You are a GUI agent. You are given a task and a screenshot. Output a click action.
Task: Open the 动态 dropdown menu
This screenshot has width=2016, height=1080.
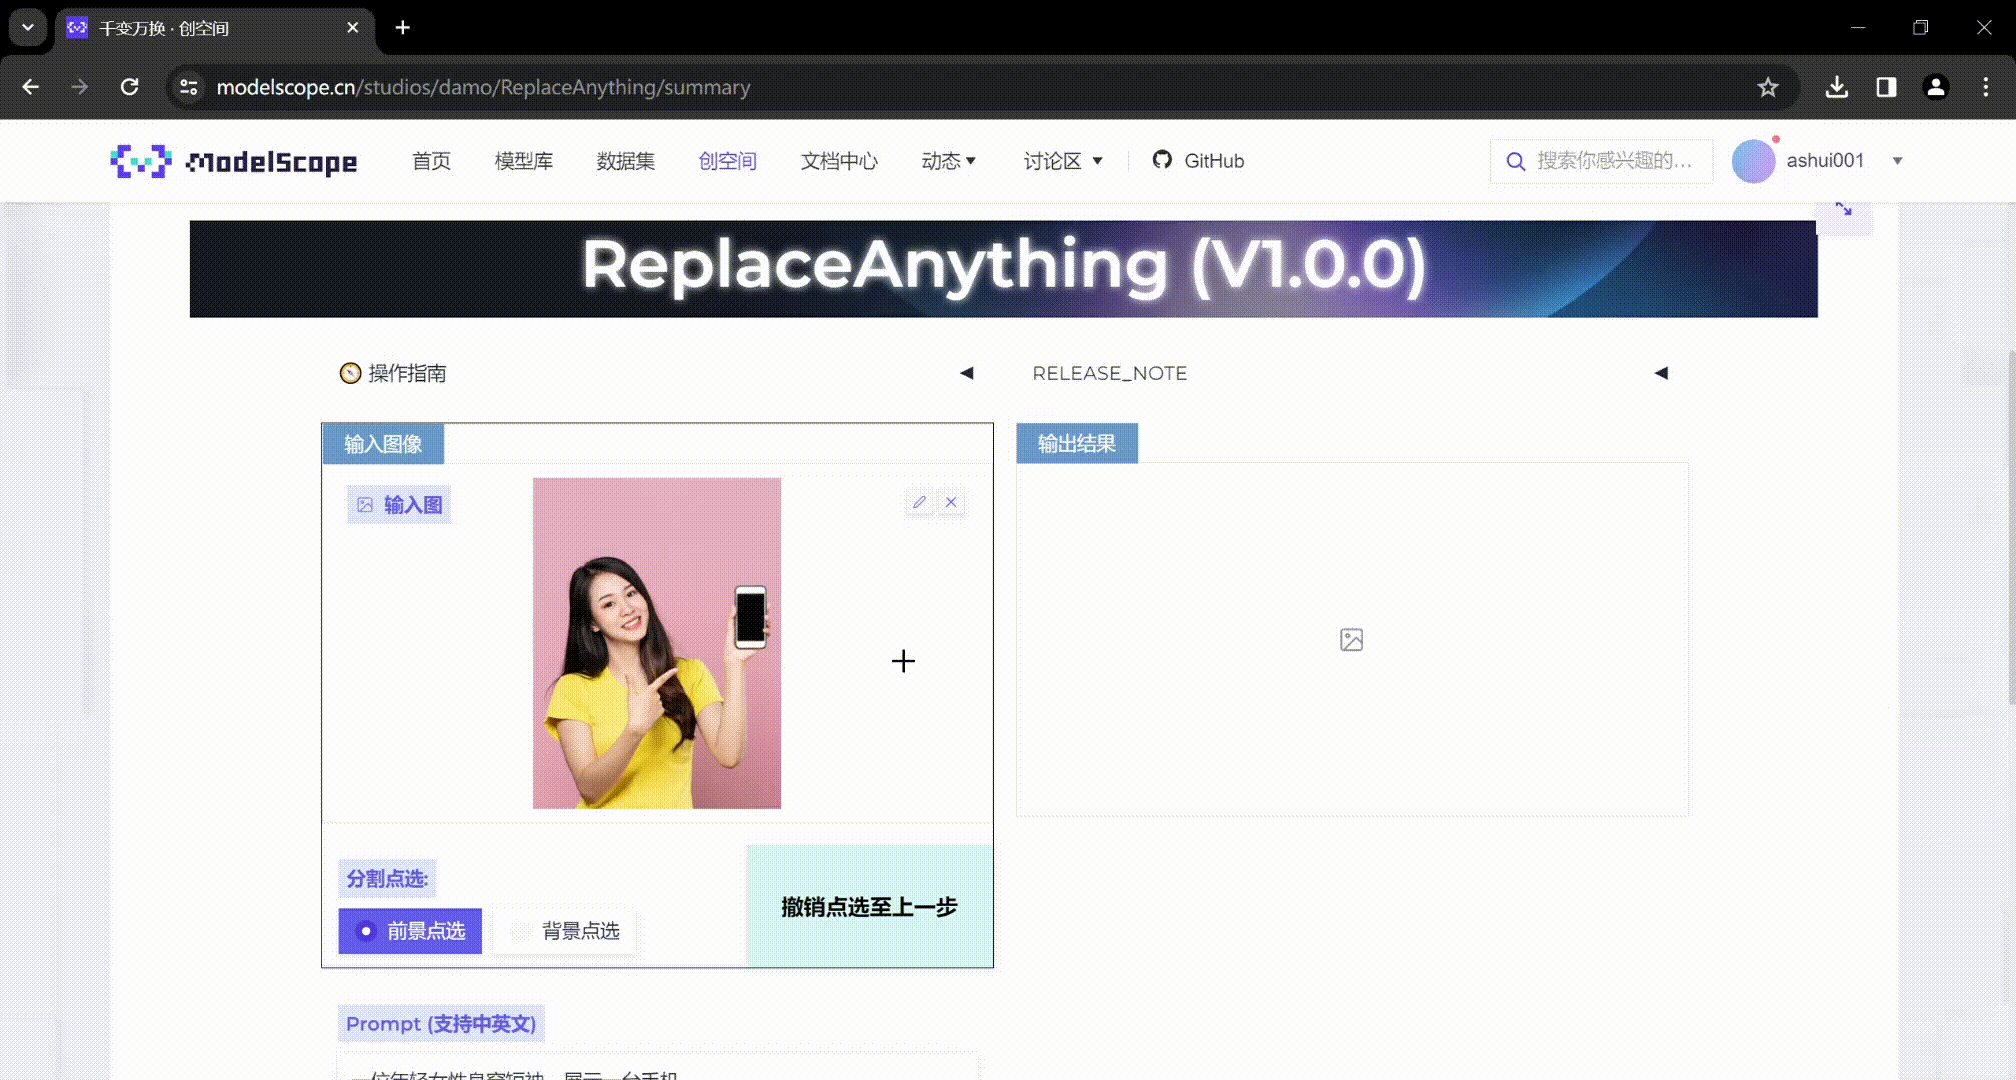coord(948,160)
